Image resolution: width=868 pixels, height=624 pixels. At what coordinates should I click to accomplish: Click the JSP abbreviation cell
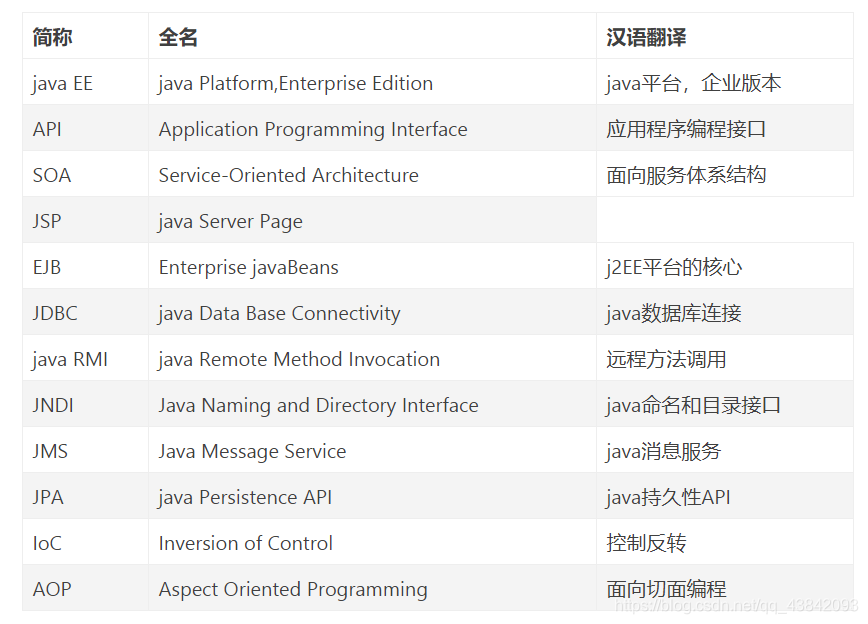[x=85, y=220]
